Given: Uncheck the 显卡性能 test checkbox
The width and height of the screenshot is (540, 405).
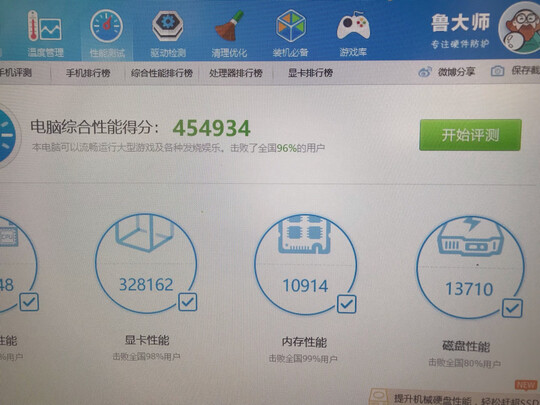Looking at the screenshot, I should (x=188, y=302).
